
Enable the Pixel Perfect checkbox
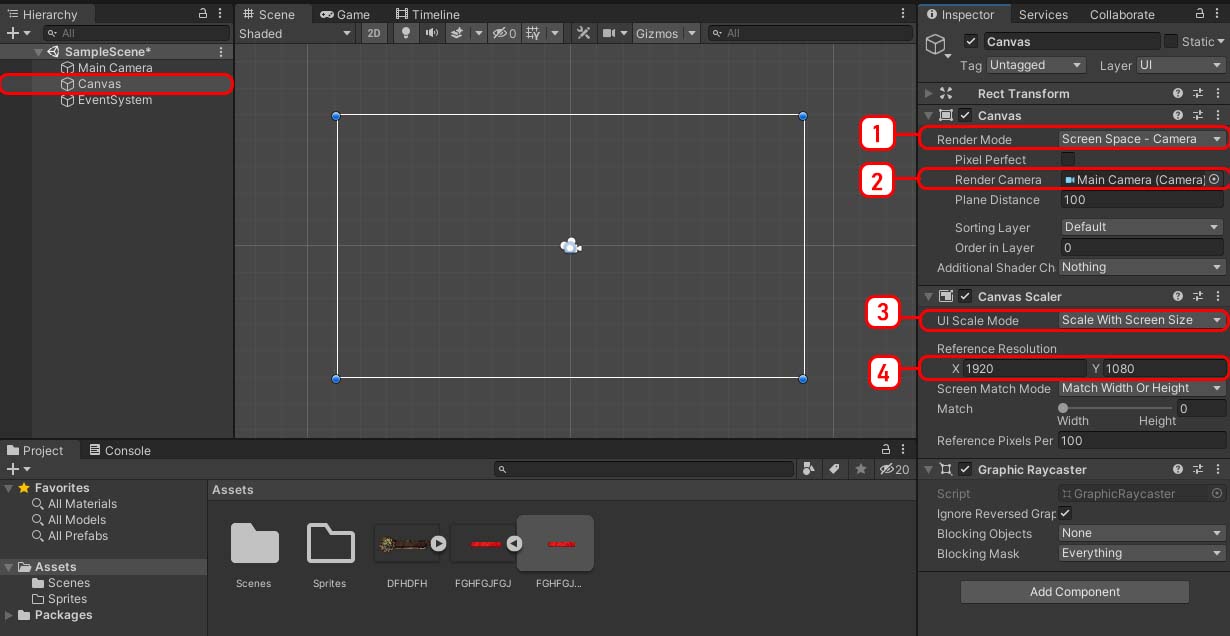pos(1068,160)
